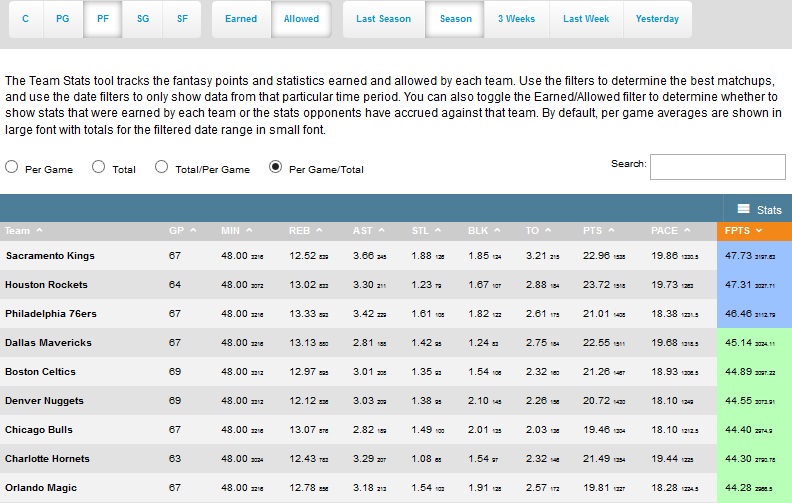Select Chicago Bulls TO value 2.03
The width and height of the screenshot is (792, 503).
coord(536,430)
